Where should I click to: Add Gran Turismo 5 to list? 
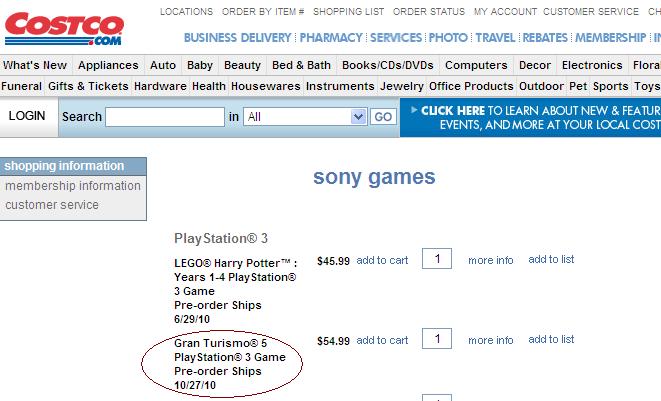click(x=551, y=339)
